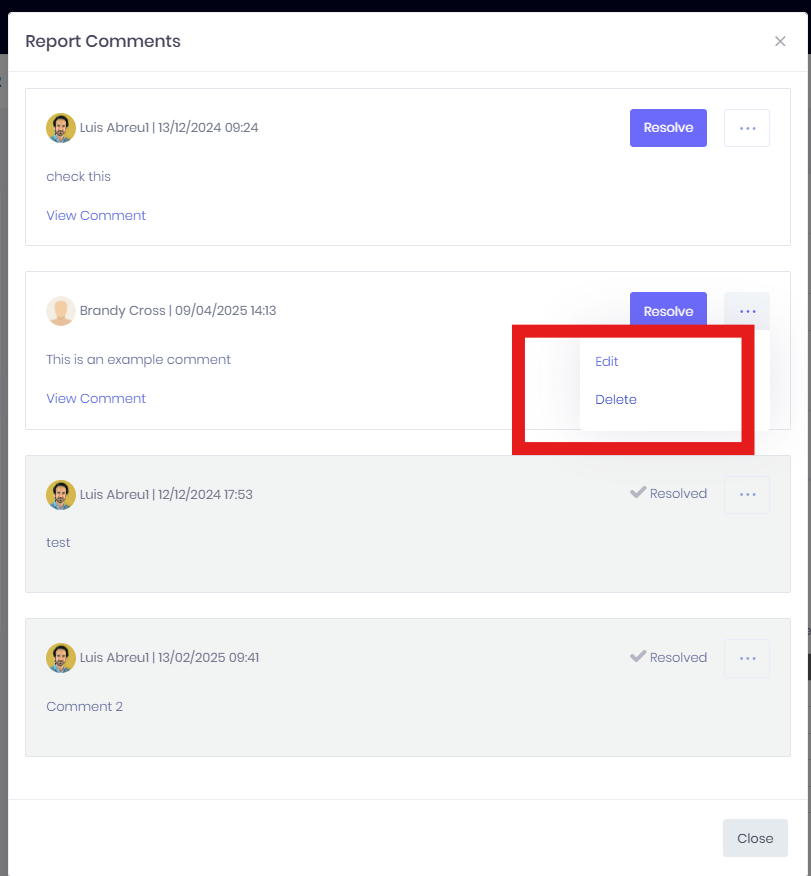Click Luis Abreu1's avatar on the 'test' comment
The width and height of the screenshot is (811, 876).
pyautogui.click(x=61, y=494)
